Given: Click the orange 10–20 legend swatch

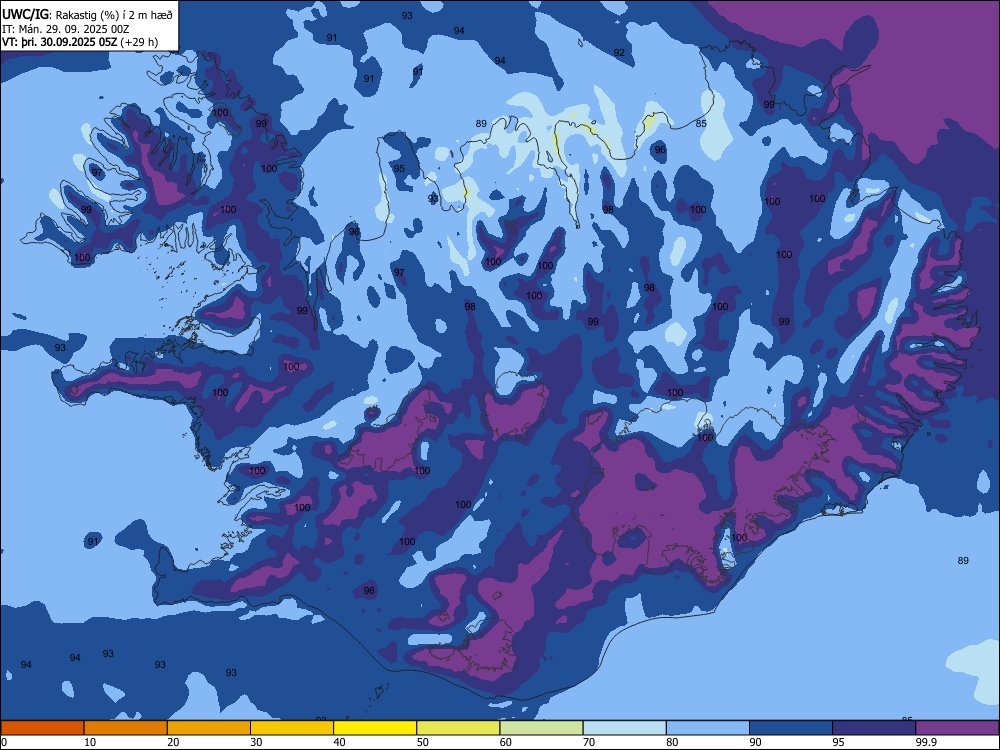Looking at the screenshot, I should click(126, 728).
